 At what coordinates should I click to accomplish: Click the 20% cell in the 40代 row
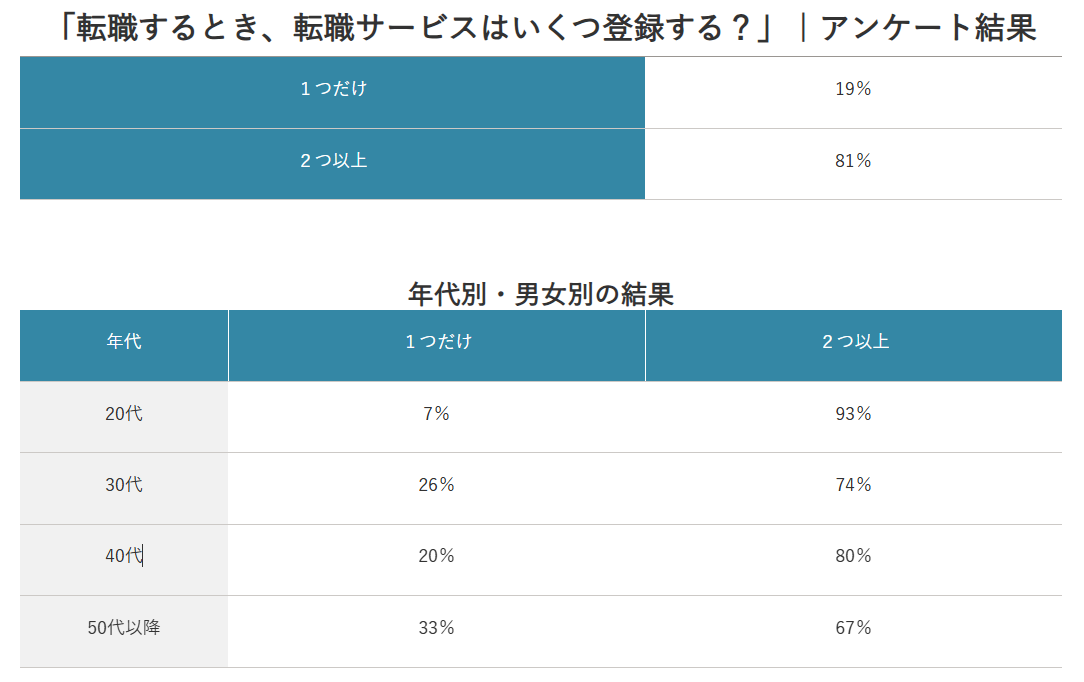point(436,556)
